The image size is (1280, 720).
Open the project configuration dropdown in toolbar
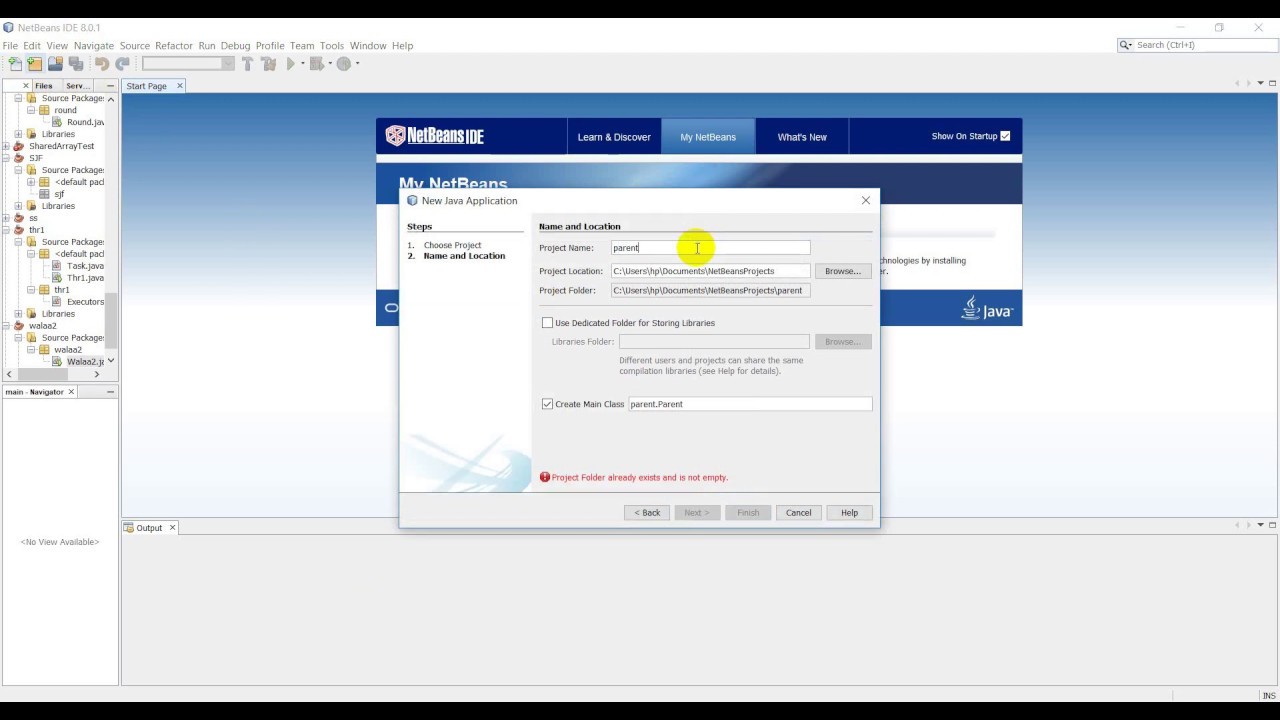point(188,64)
